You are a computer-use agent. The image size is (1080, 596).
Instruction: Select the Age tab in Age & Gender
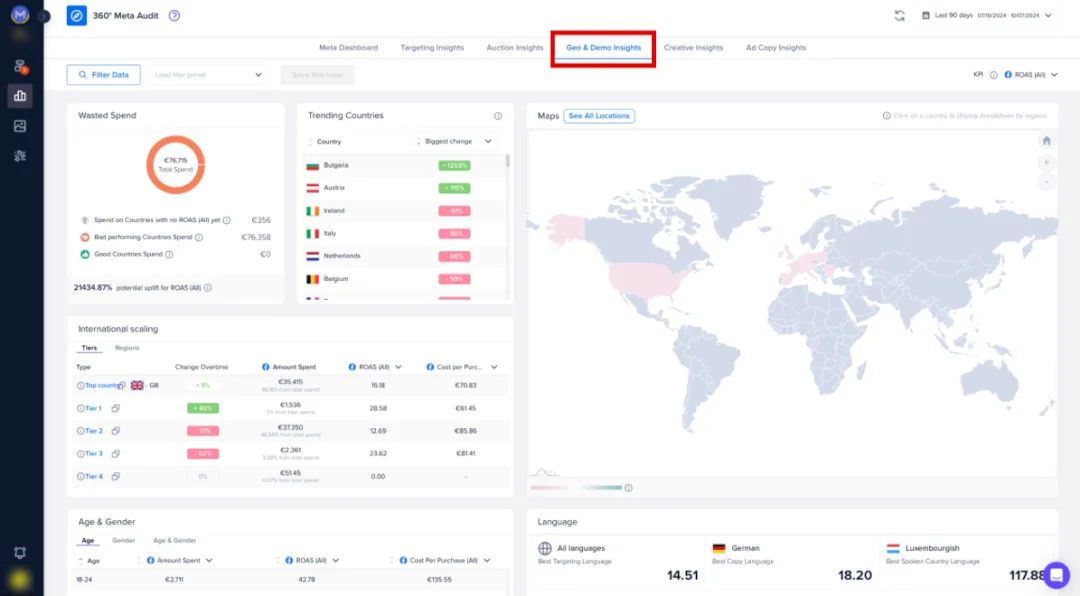87,541
